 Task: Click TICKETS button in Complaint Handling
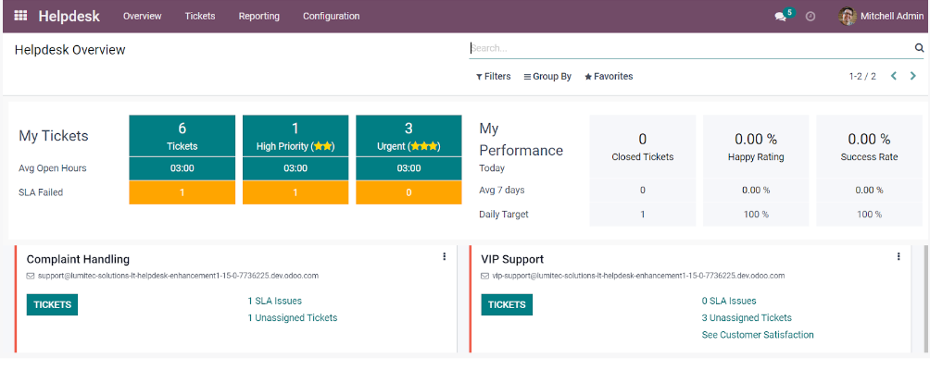tap(52, 305)
